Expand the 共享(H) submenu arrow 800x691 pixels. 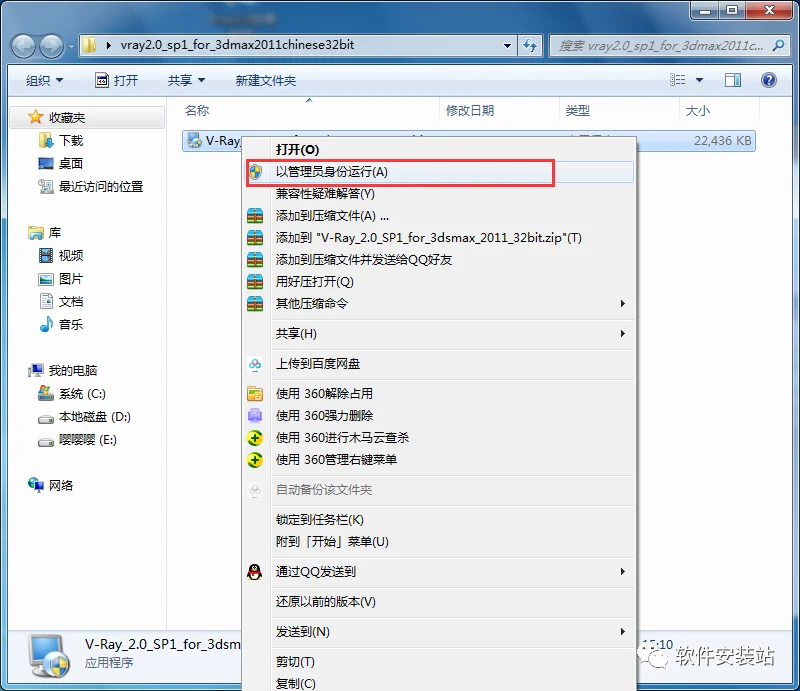622,334
